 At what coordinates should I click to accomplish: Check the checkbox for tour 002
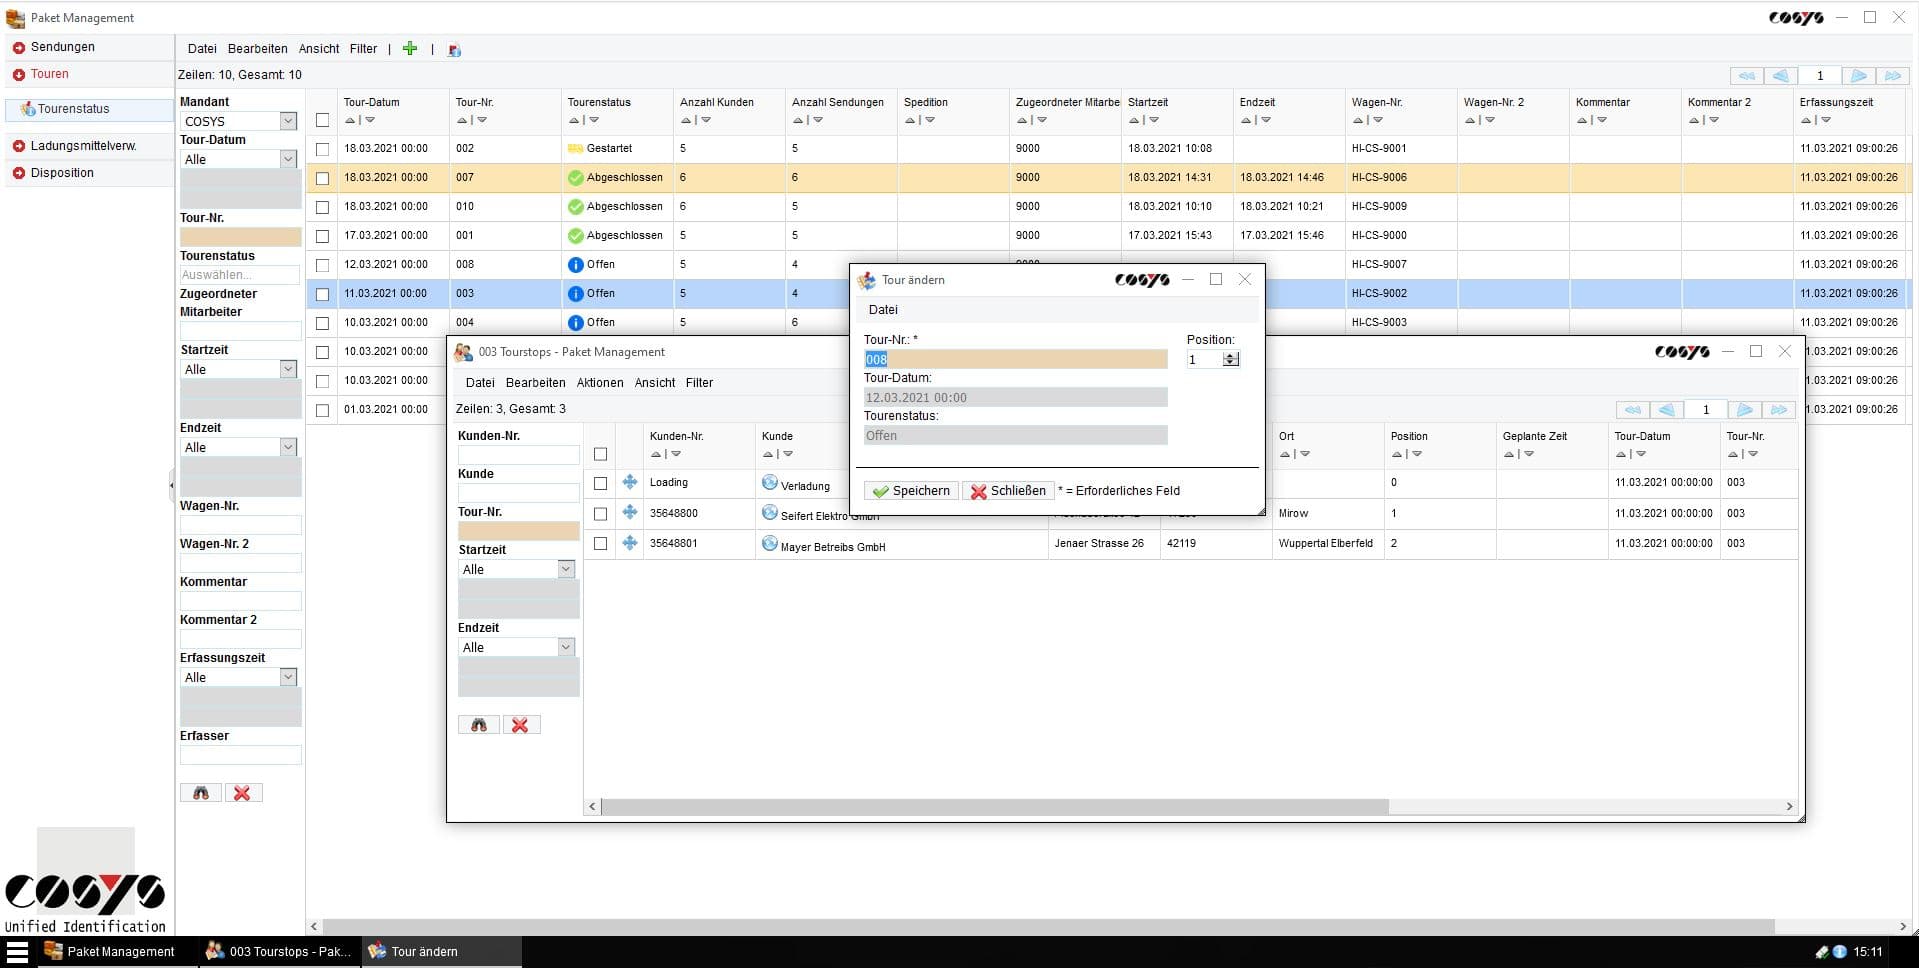321,149
